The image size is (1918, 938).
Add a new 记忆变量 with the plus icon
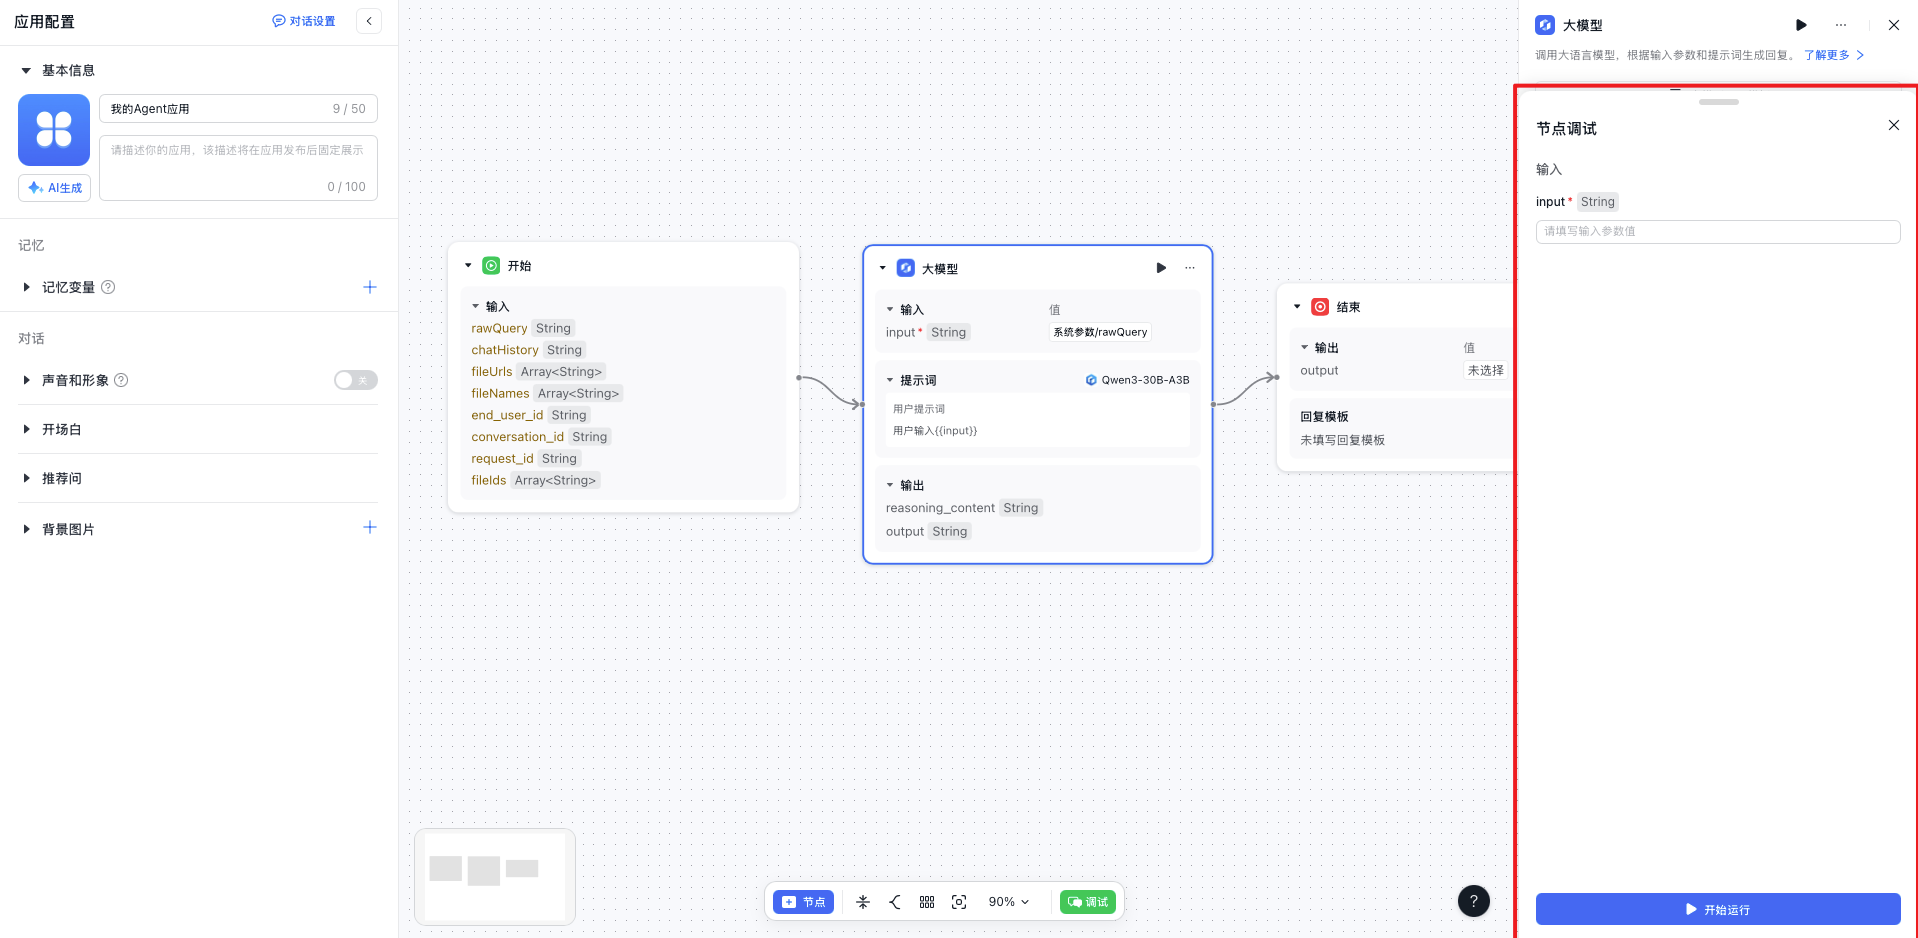point(370,287)
